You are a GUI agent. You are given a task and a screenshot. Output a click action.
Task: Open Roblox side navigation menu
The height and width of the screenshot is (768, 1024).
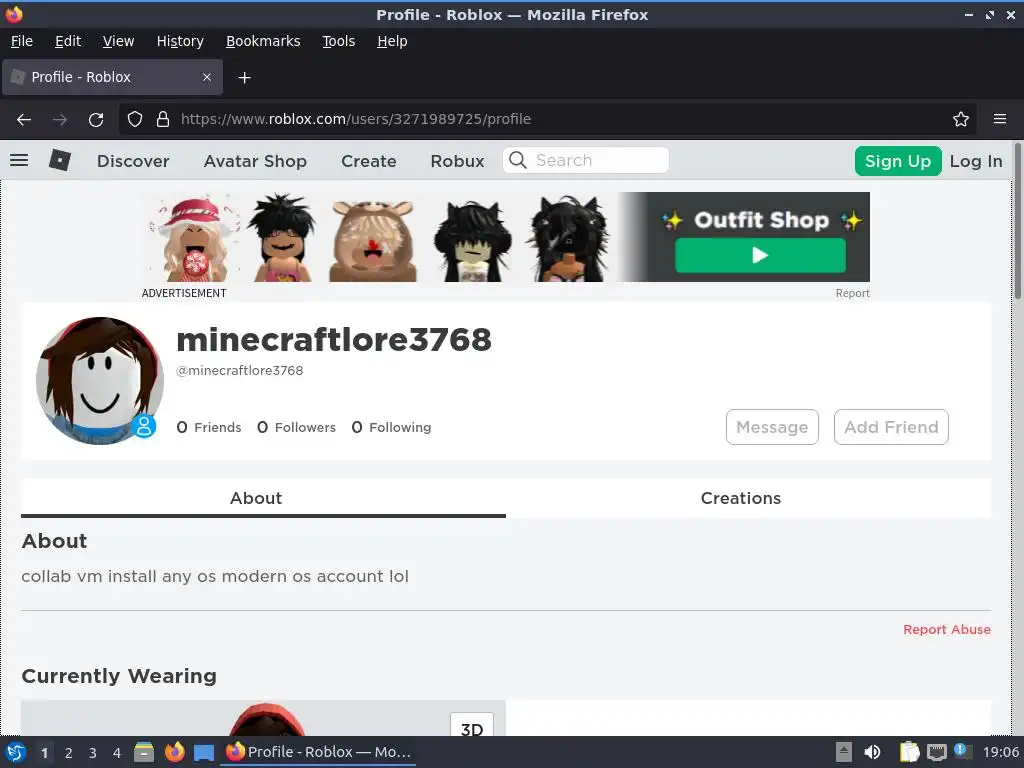coord(19,160)
